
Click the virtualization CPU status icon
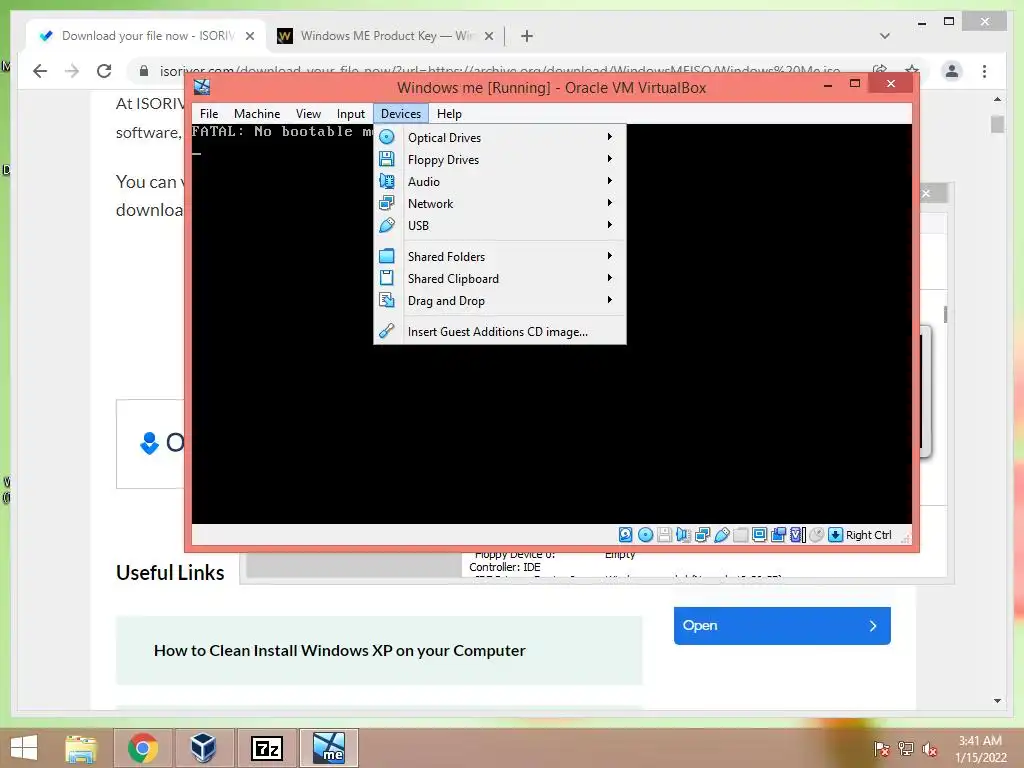pos(797,535)
